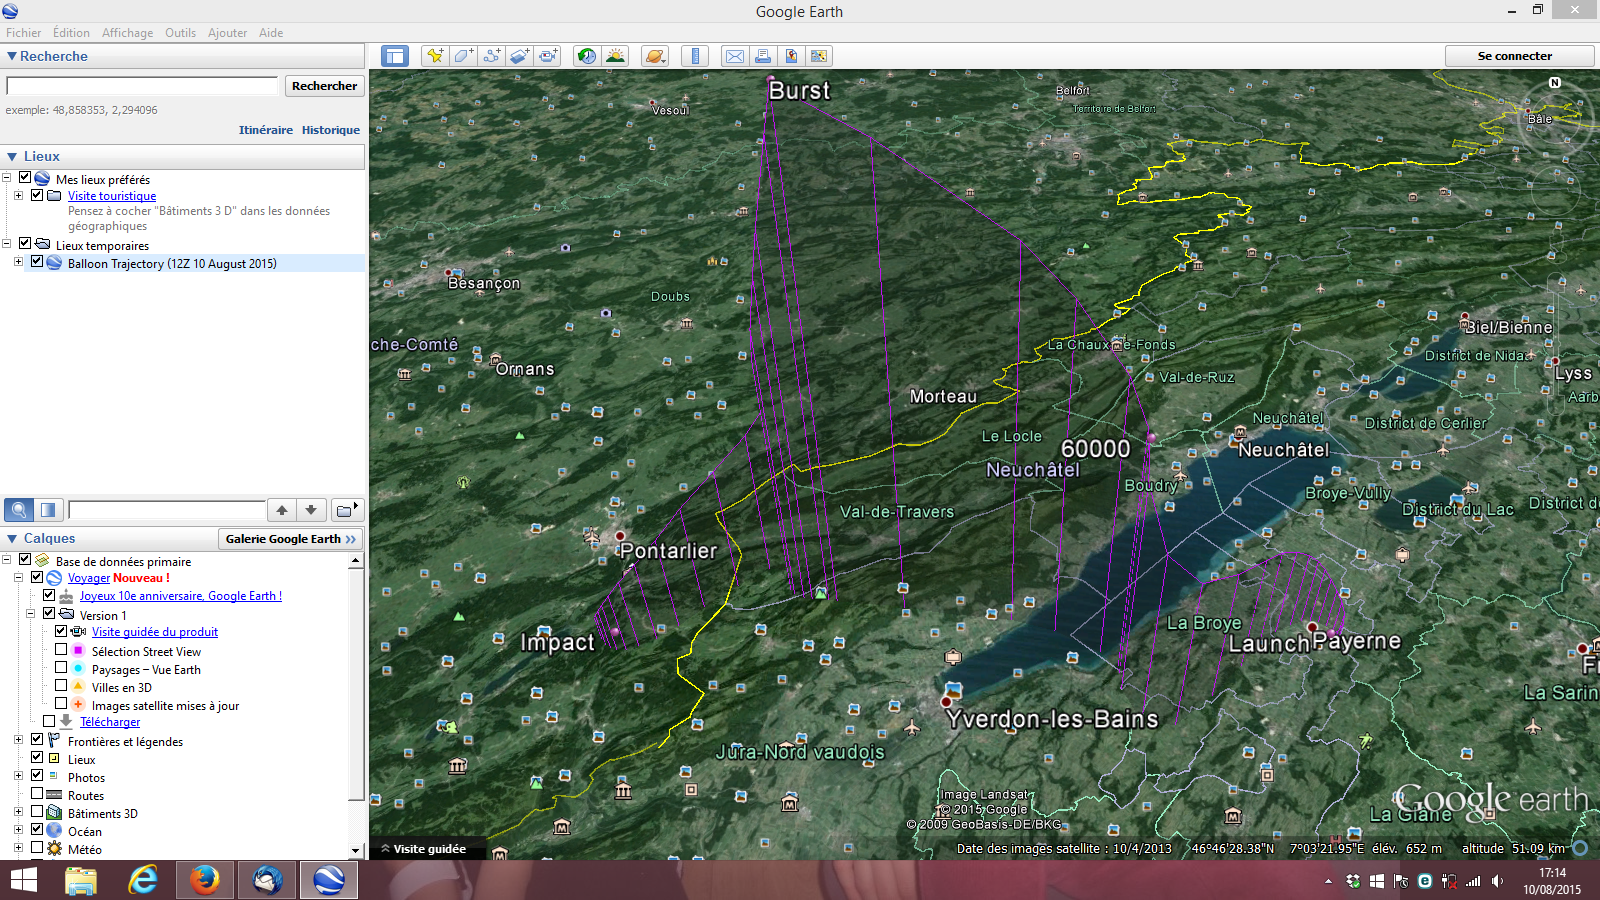Image resolution: width=1600 pixels, height=900 pixels.
Task: Toggle sunlight across the landscape
Action: (x=615, y=56)
